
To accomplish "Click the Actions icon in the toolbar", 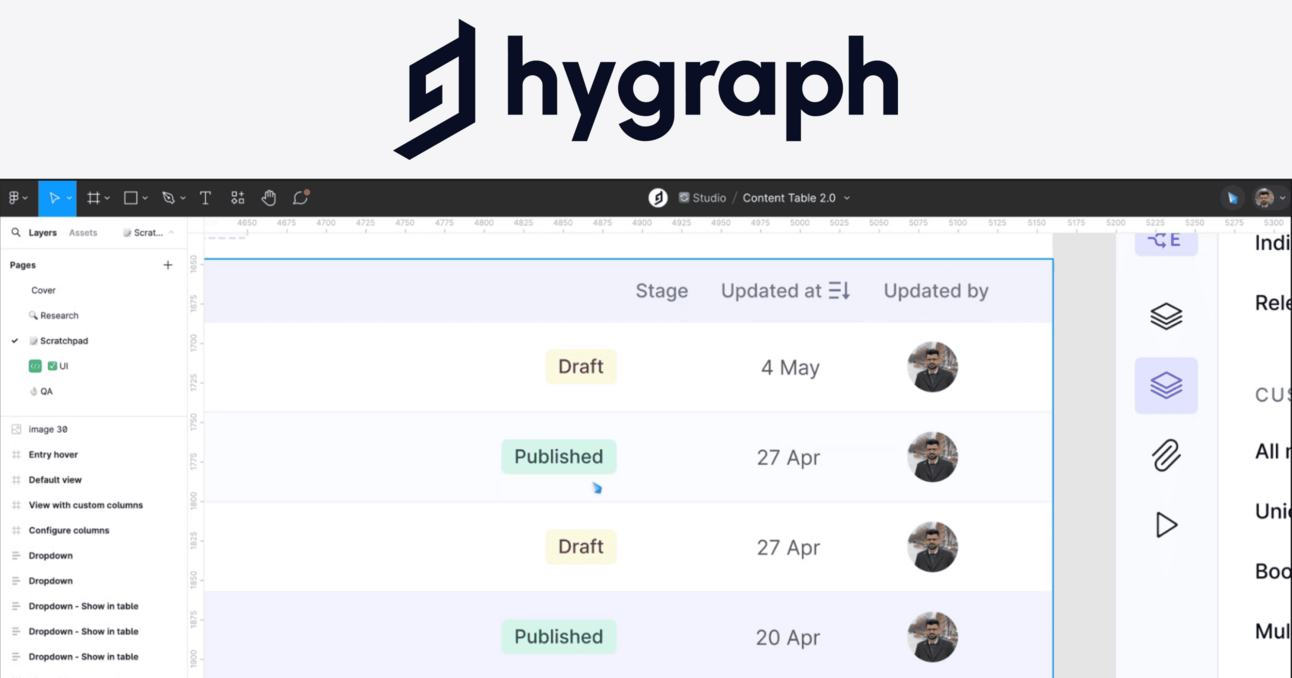I will click(x=238, y=197).
